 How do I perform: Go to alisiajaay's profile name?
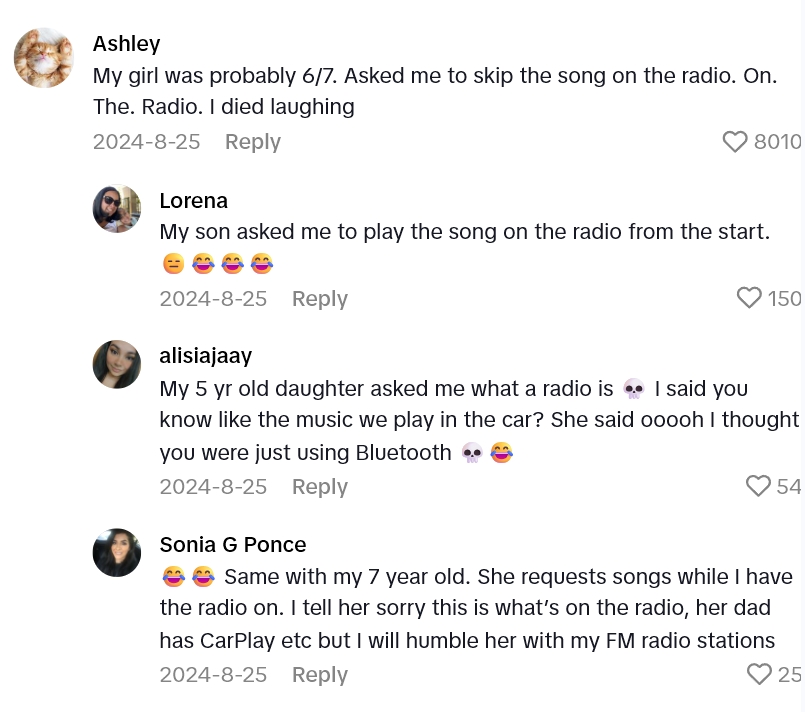(205, 355)
